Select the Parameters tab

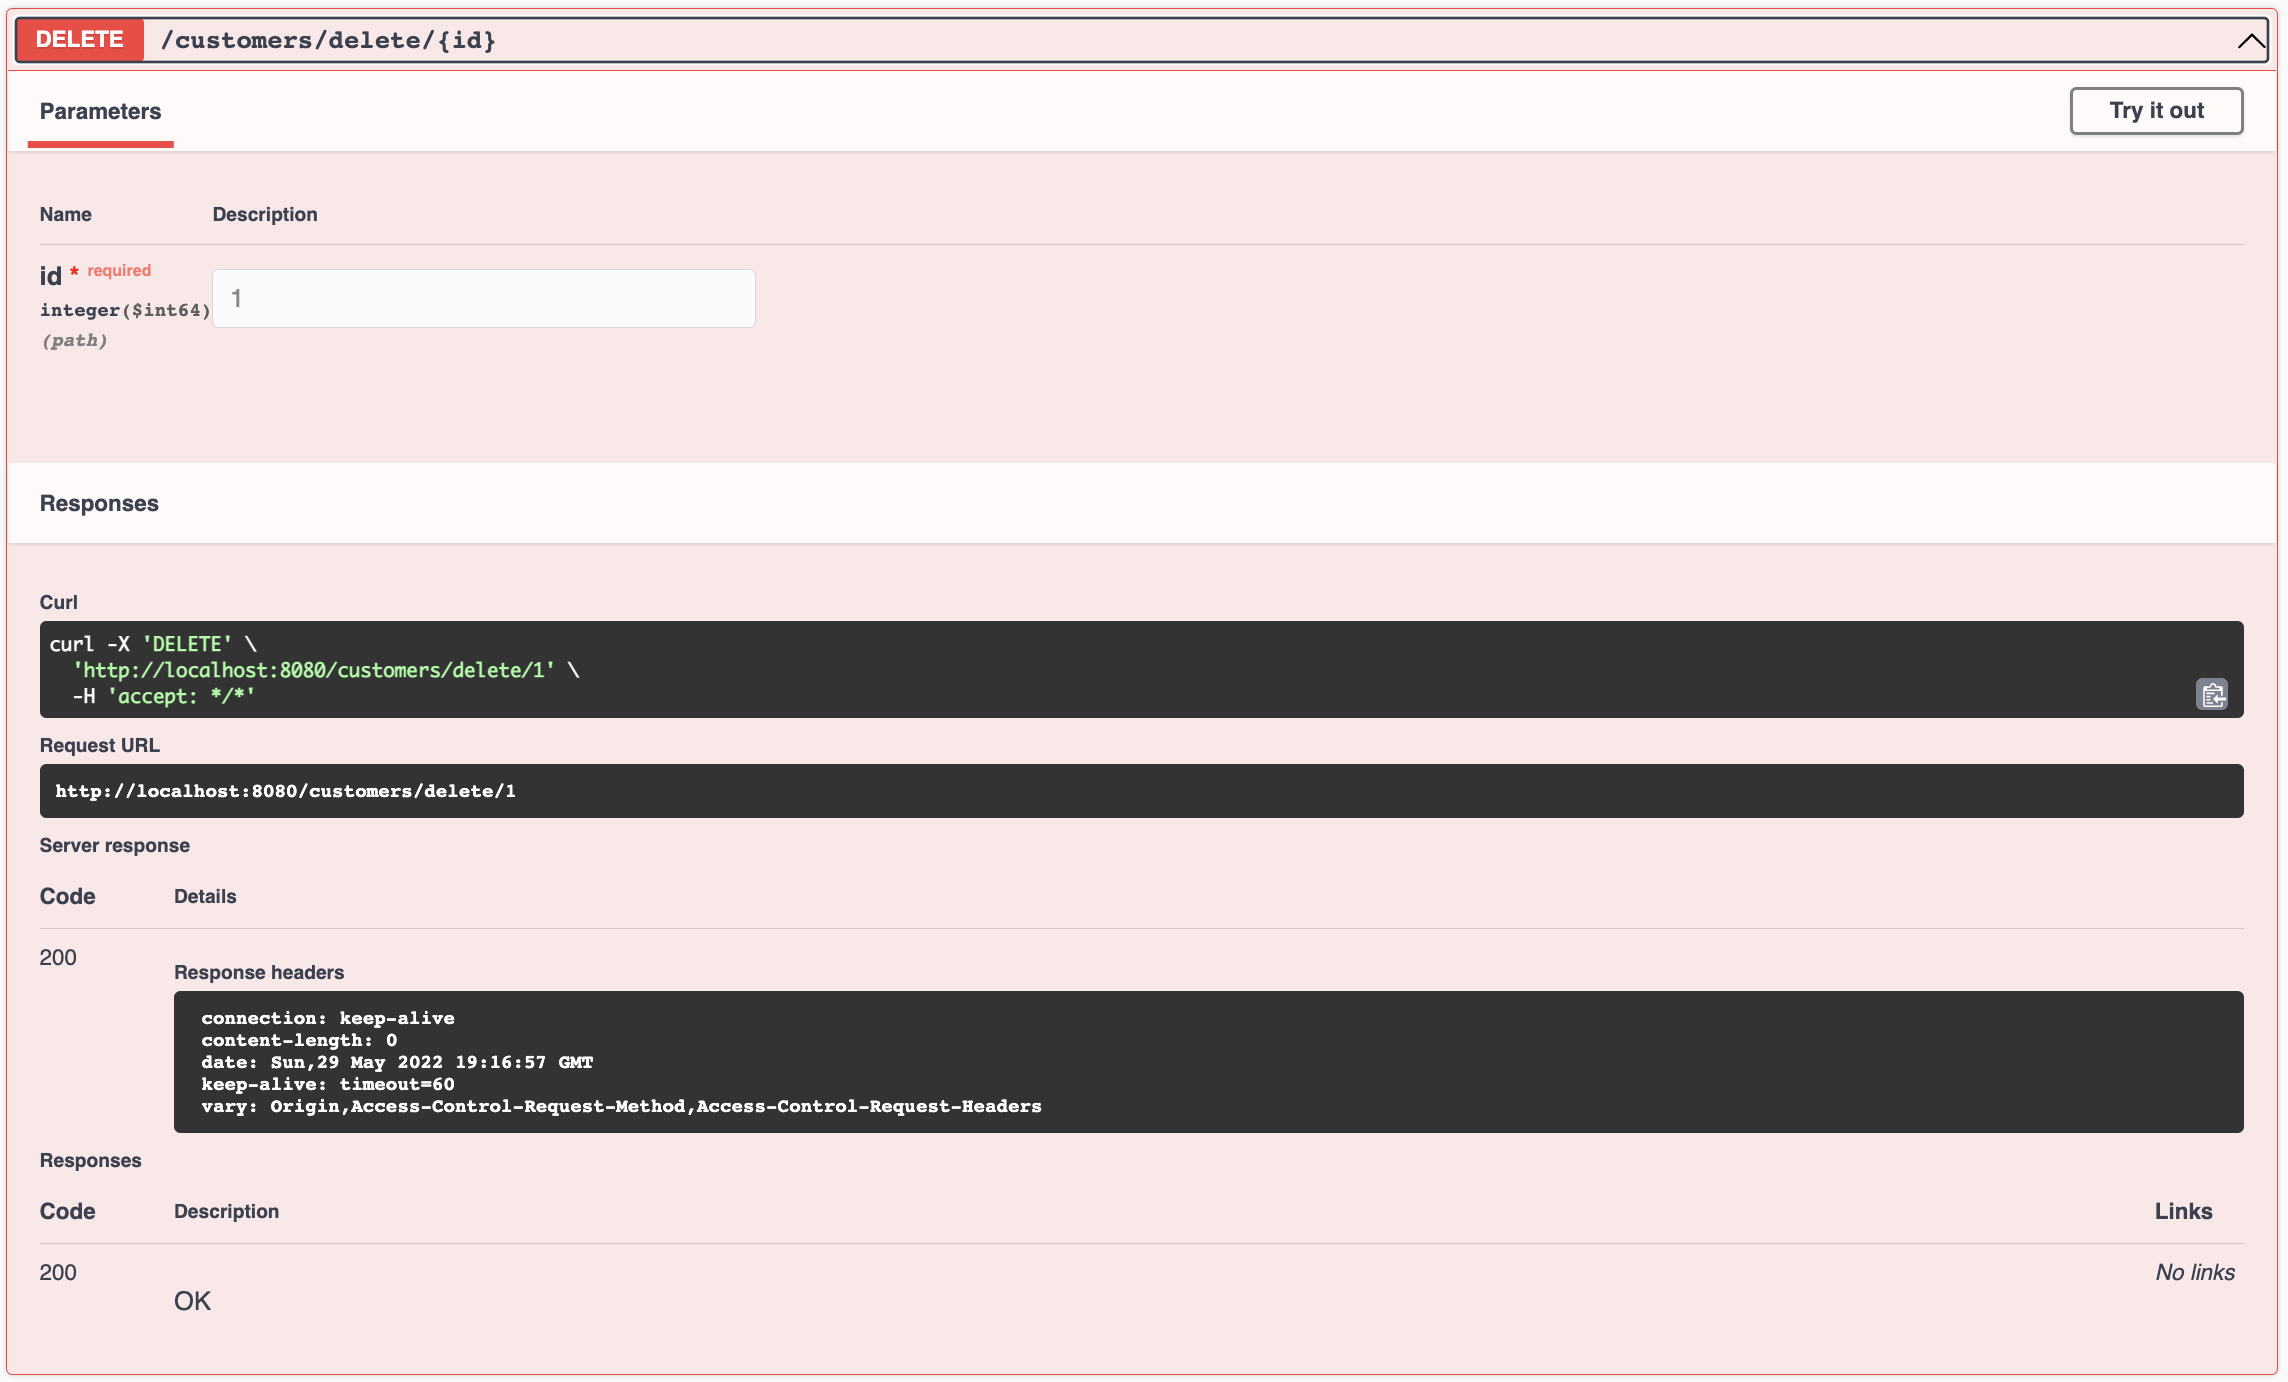click(x=100, y=111)
